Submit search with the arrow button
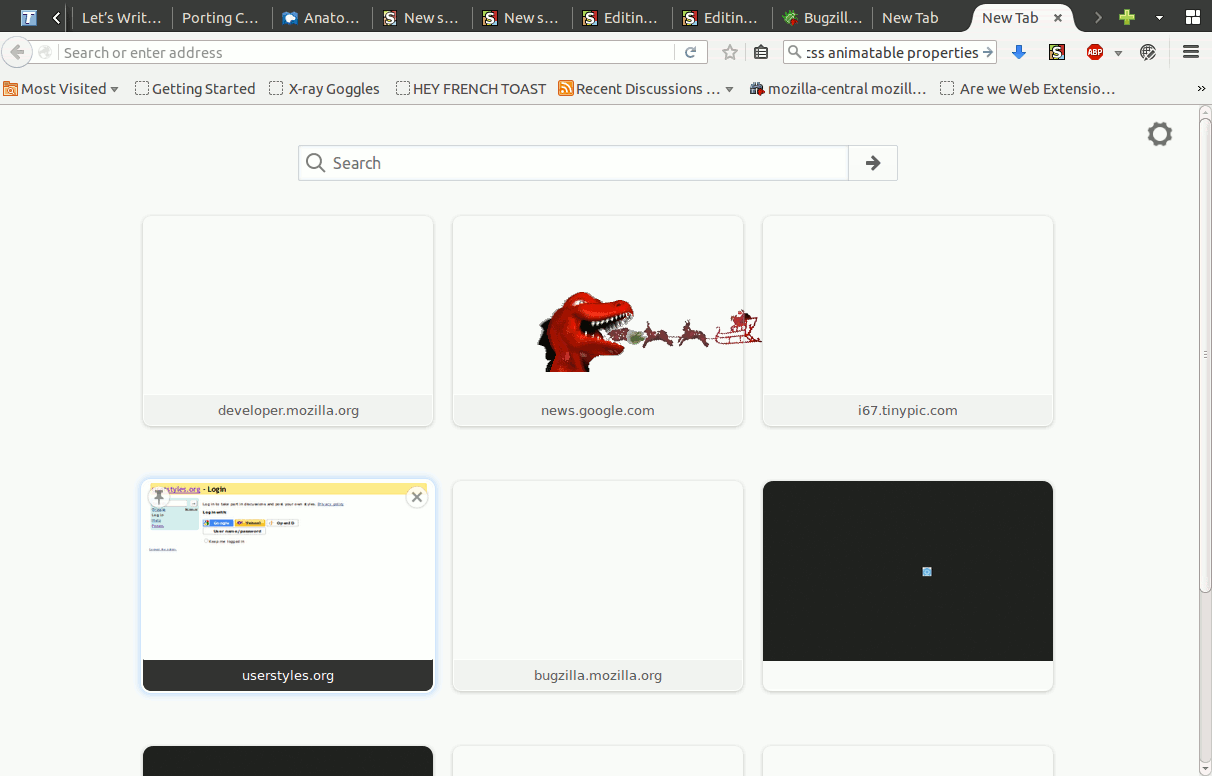Screen dimensions: 1212x776 point(872,163)
